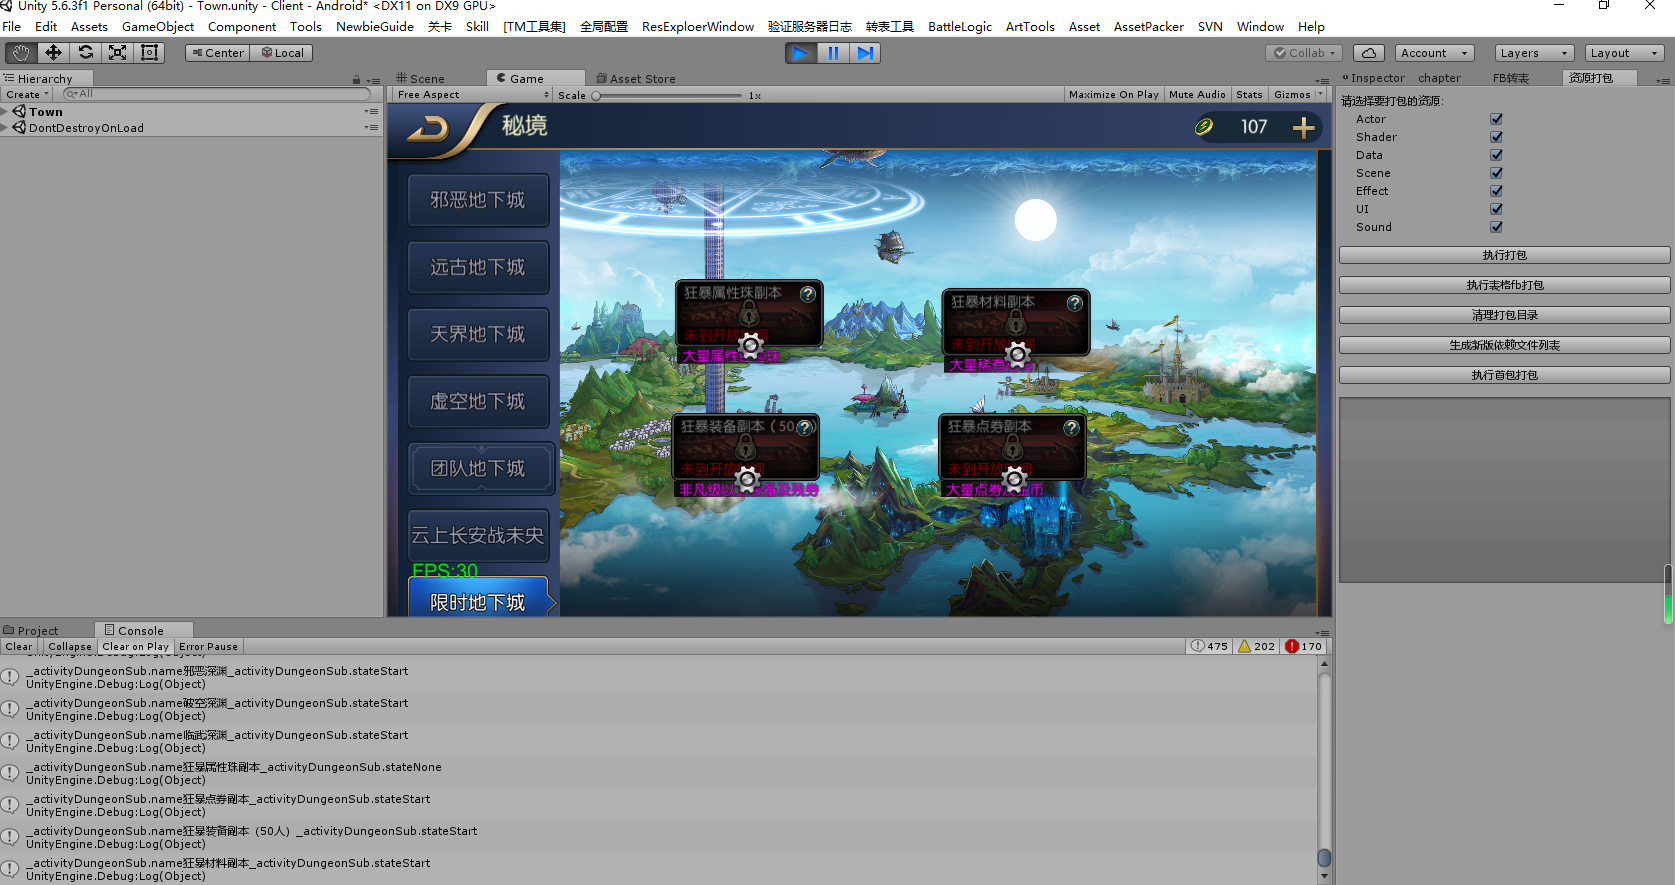Click the Pause button

[833, 53]
